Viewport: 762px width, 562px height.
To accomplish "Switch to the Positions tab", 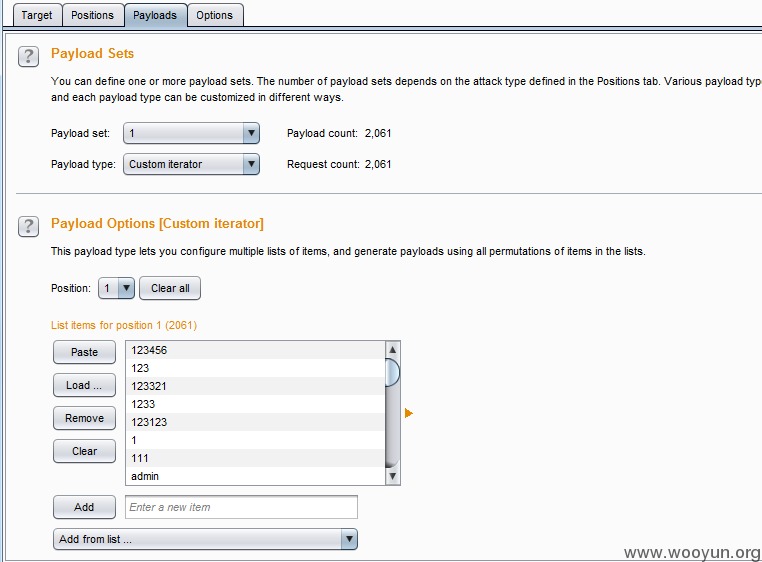I will click(x=92, y=15).
